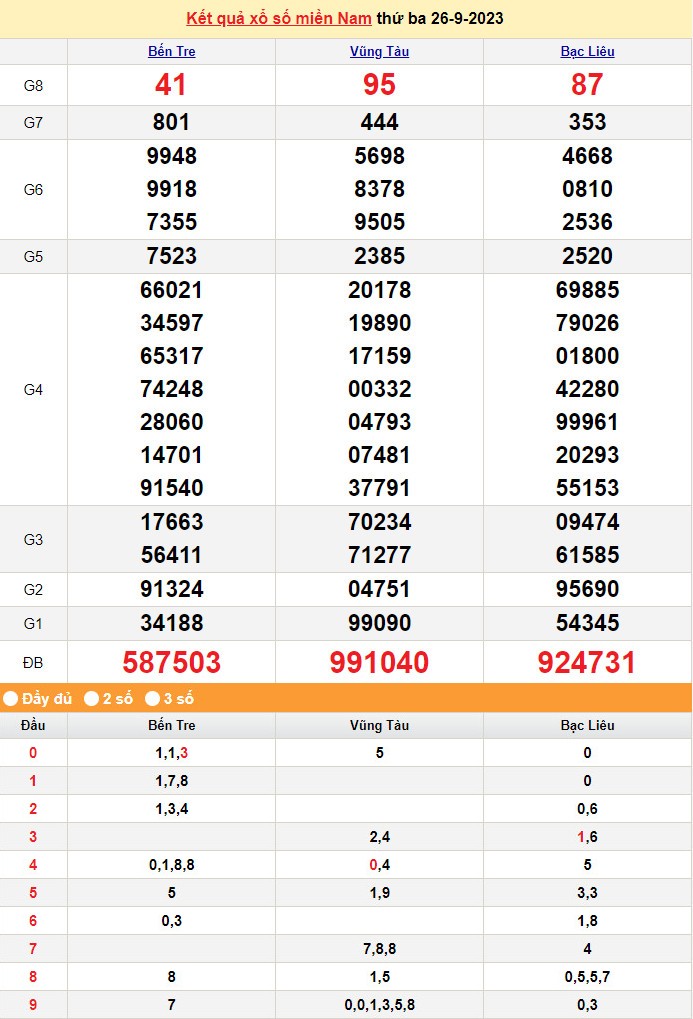Click the G1 result 34188

coord(171,623)
